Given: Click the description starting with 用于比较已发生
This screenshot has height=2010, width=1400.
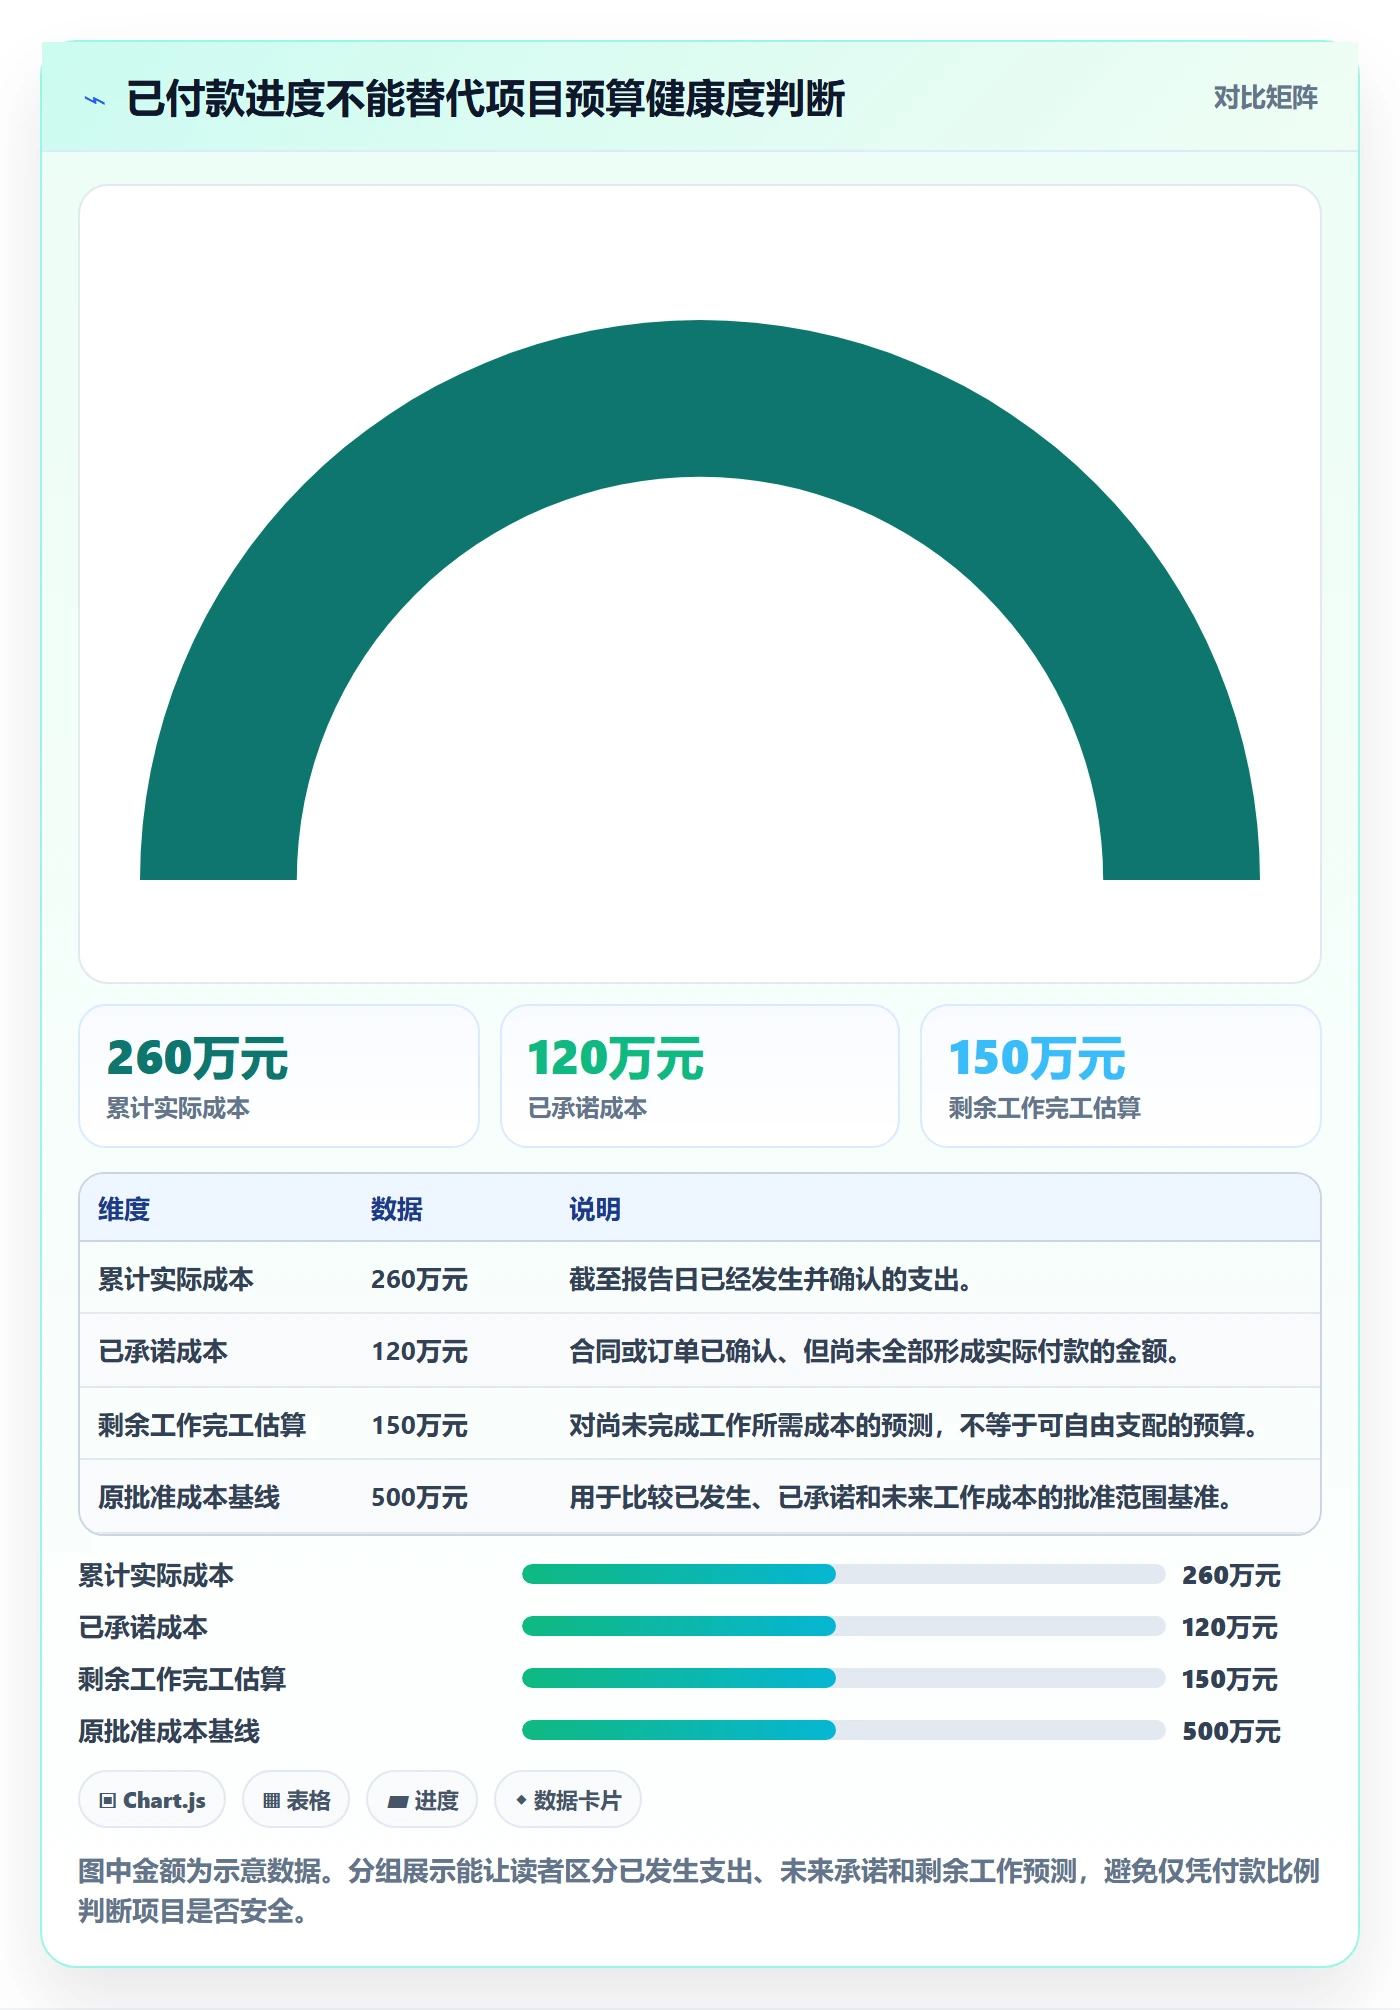Looking at the screenshot, I should coord(901,1497).
